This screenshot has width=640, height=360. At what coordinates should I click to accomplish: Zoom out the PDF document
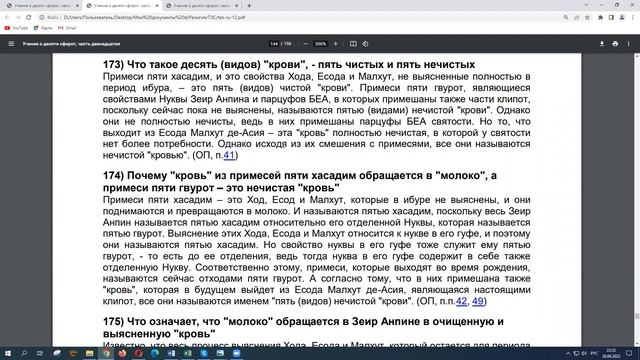coord(306,44)
